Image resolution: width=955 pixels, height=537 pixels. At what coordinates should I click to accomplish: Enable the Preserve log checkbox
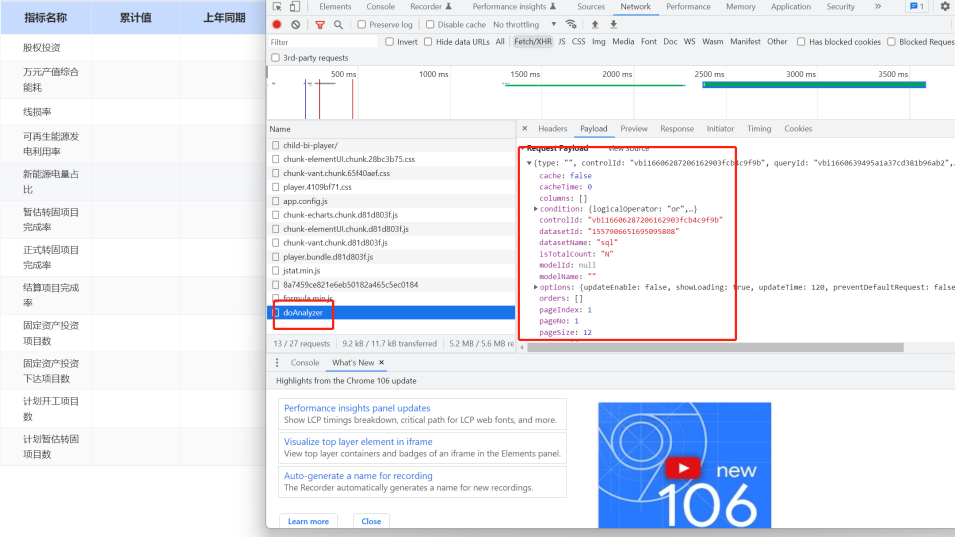click(x=362, y=24)
